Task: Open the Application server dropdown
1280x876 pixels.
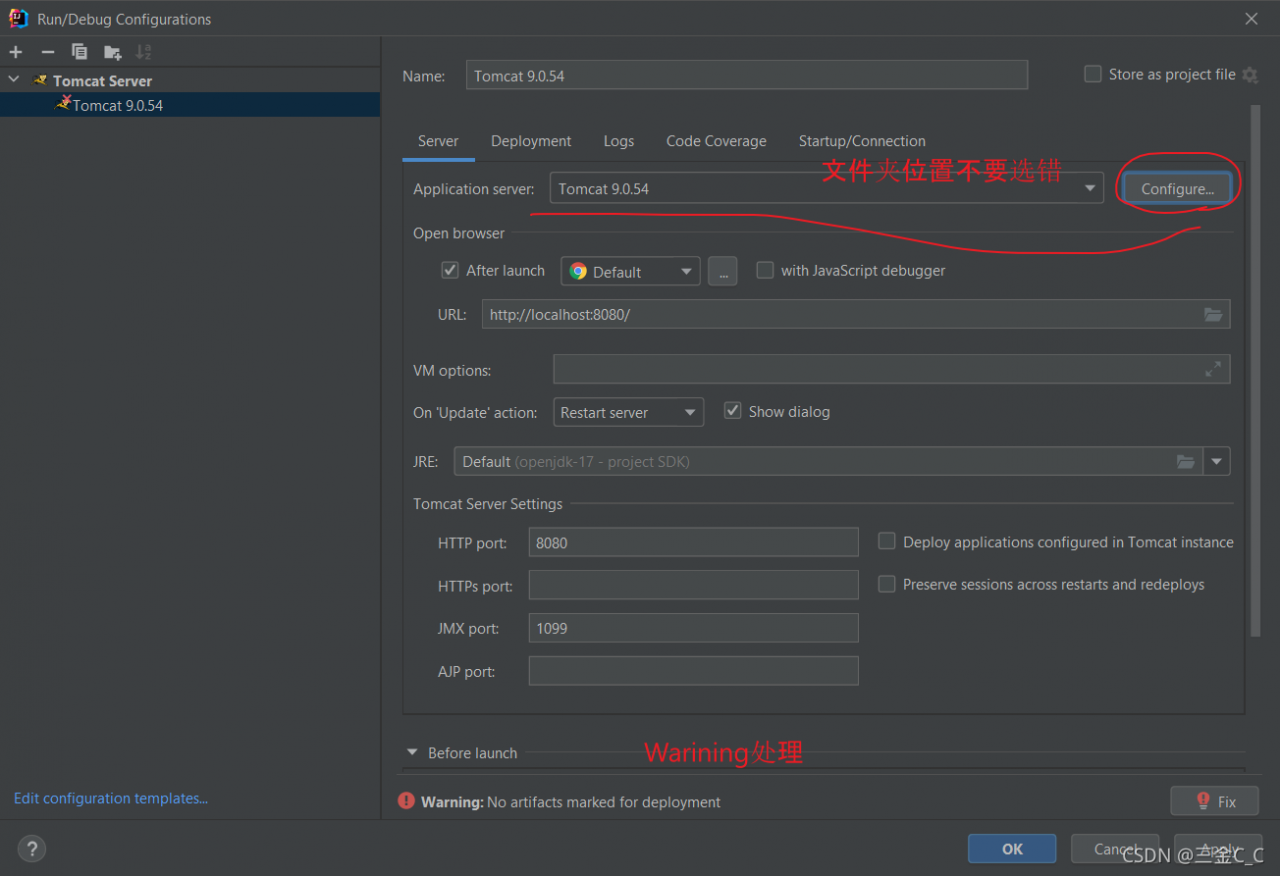Action: click(826, 188)
